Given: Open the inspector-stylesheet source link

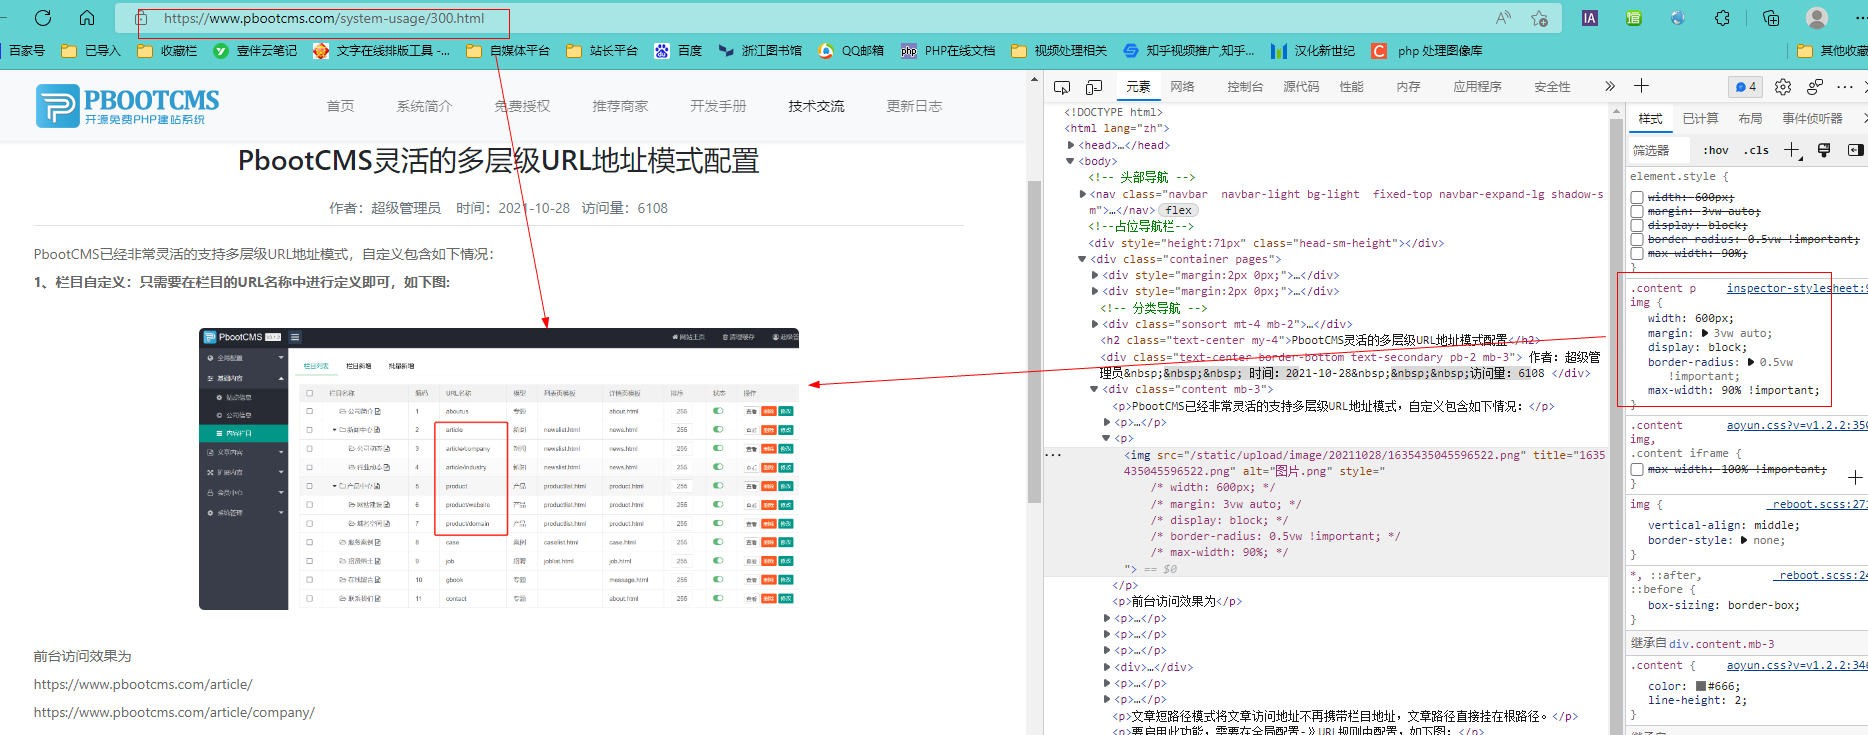Looking at the screenshot, I should pyautogui.click(x=1795, y=288).
